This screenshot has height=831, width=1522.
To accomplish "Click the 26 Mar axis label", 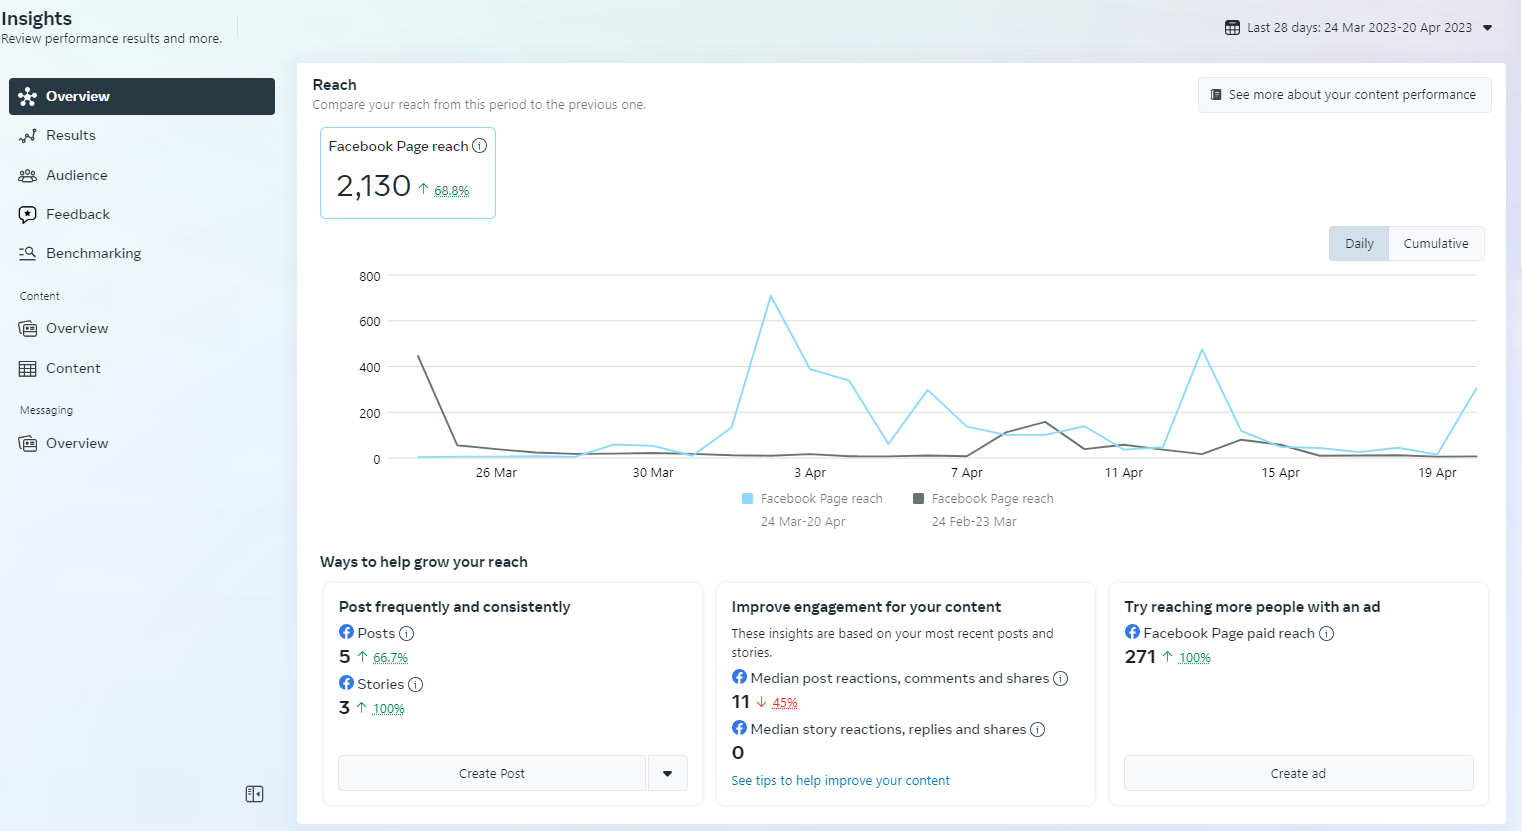I will coord(496,473).
